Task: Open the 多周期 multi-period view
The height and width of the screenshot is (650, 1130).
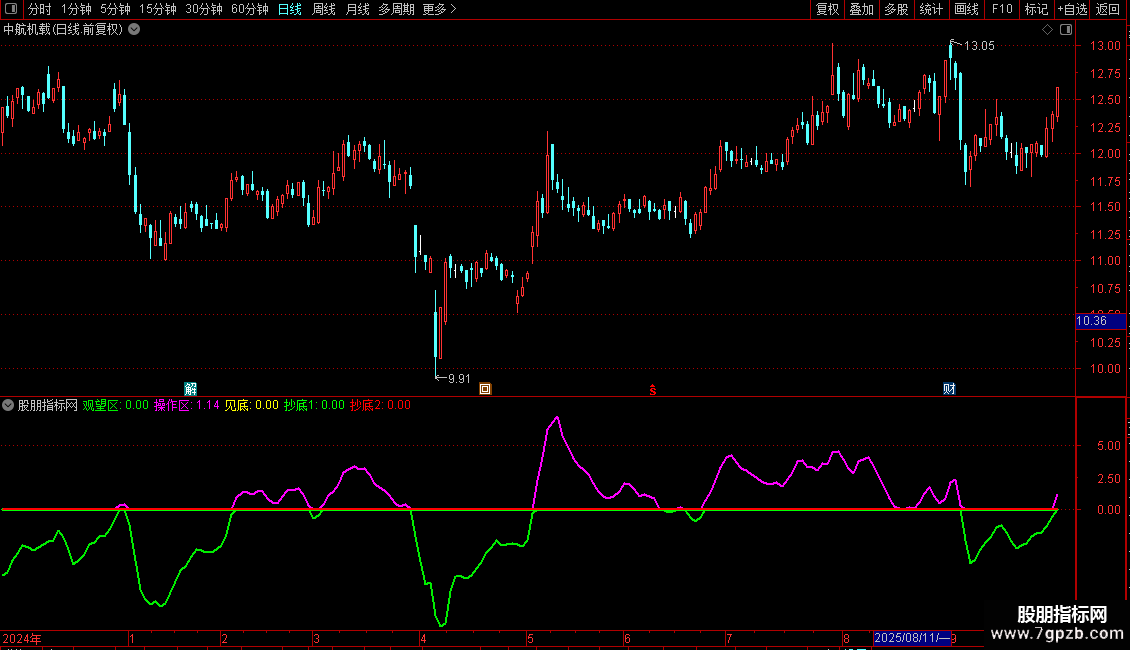Action: tap(396, 9)
